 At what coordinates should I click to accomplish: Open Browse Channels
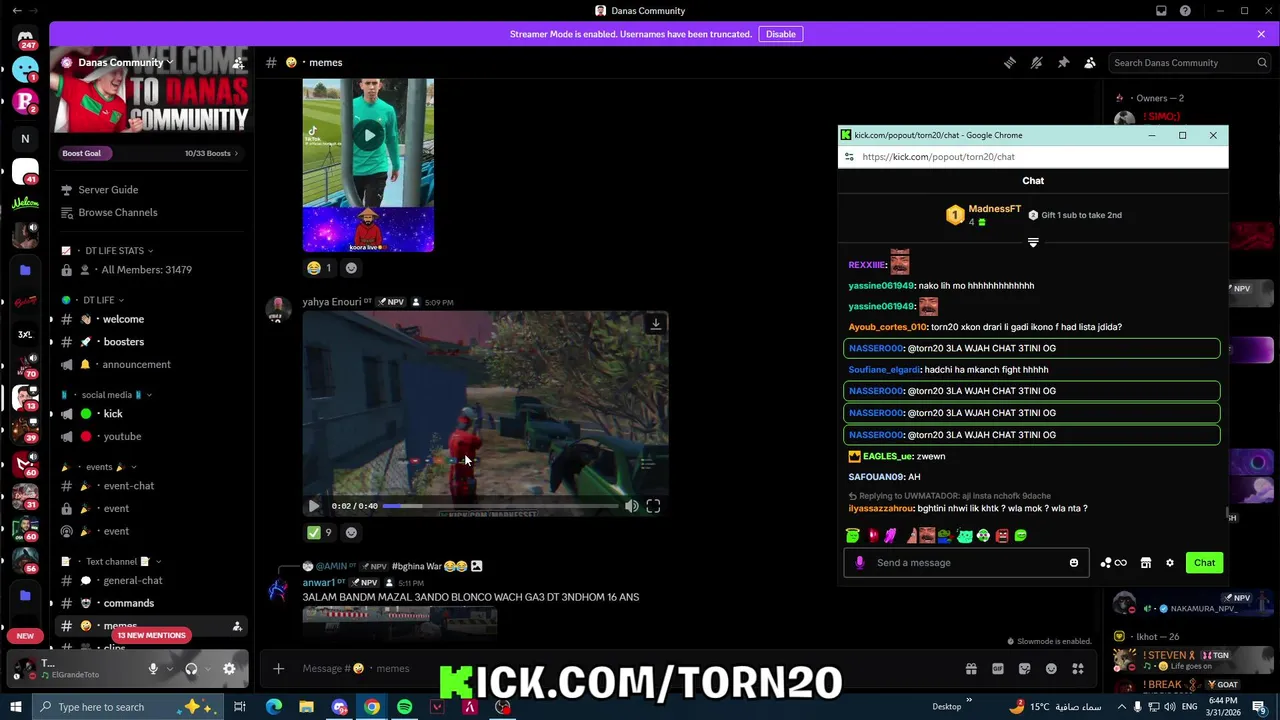click(x=117, y=212)
